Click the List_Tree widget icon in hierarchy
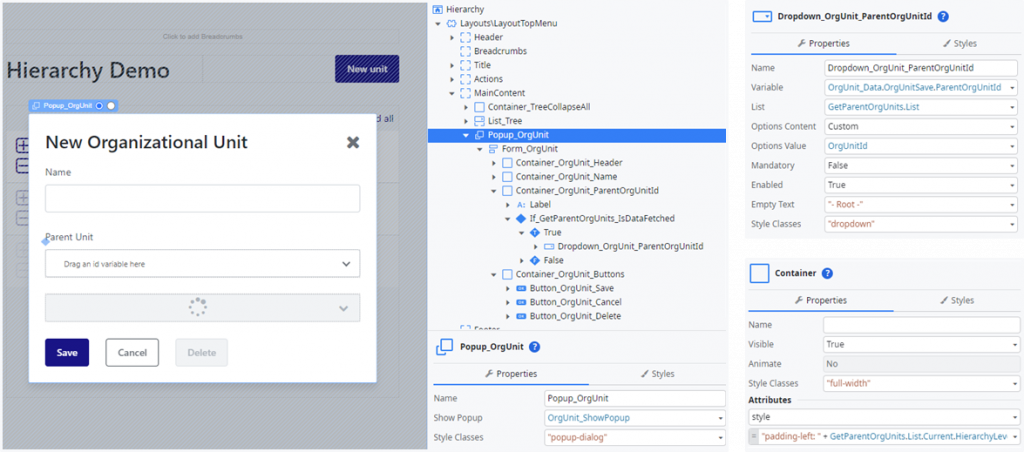 tap(479, 121)
